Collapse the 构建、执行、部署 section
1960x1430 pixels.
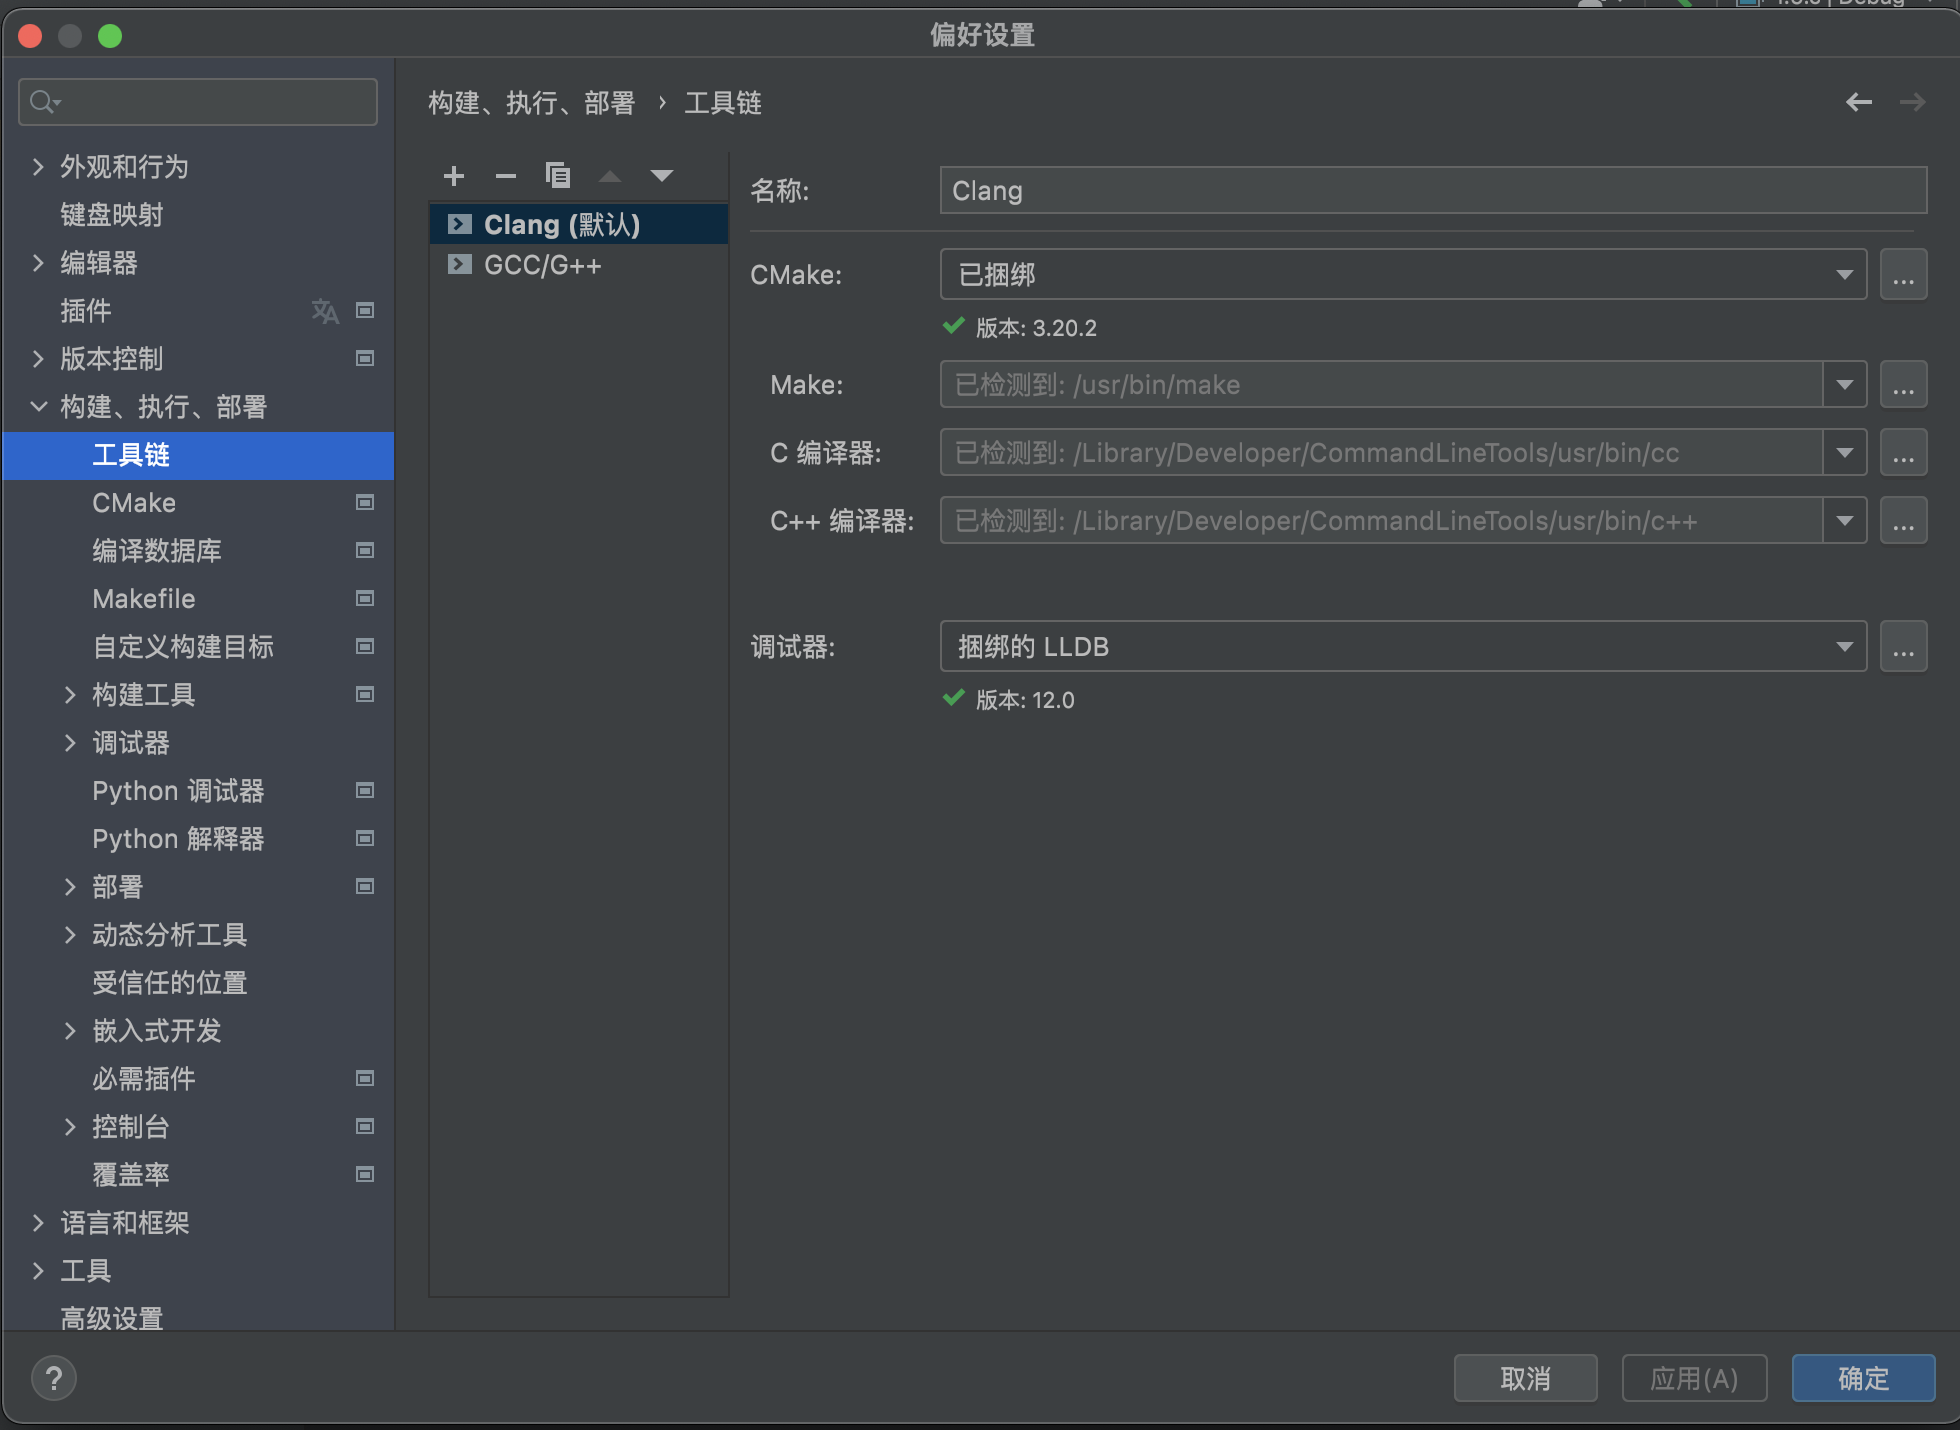point(38,406)
